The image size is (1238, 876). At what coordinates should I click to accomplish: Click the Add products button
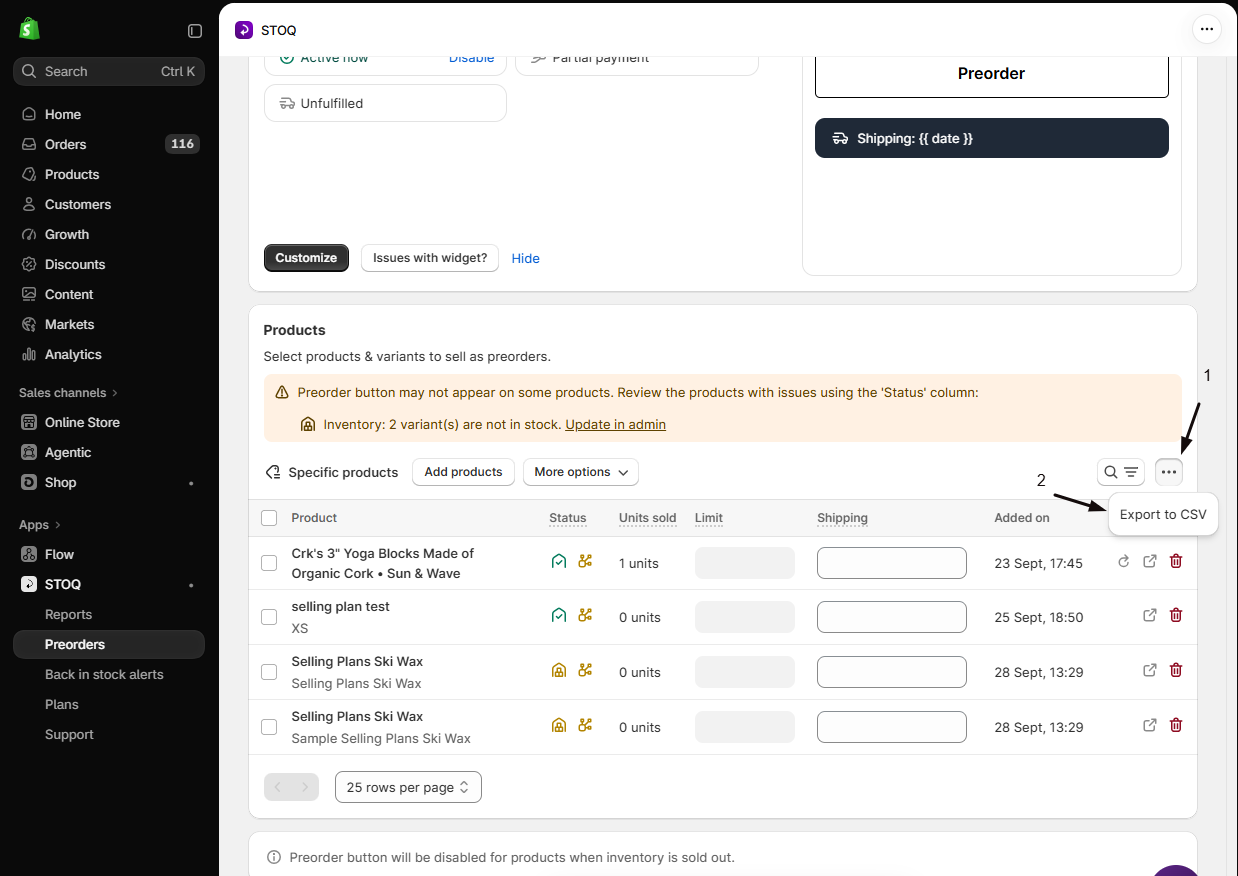[x=463, y=472]
